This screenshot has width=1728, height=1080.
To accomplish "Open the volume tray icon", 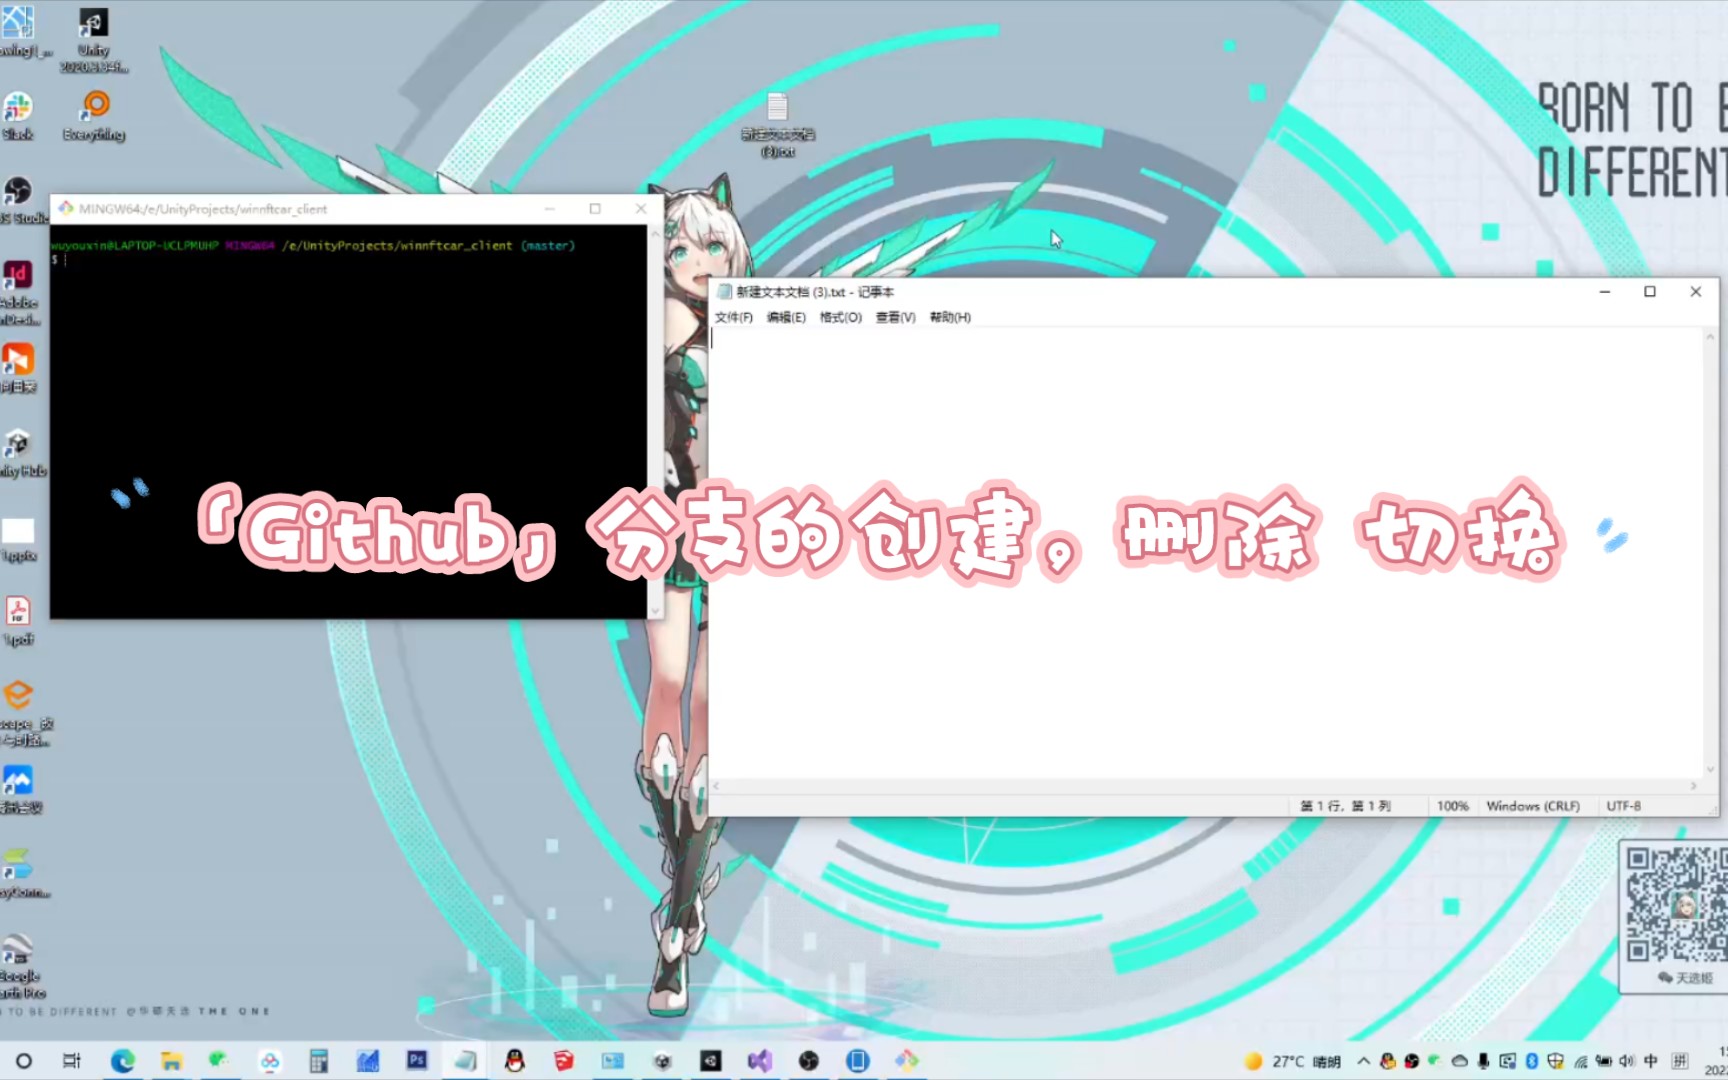I will pyautogui.click(x=1627, y=1061).
